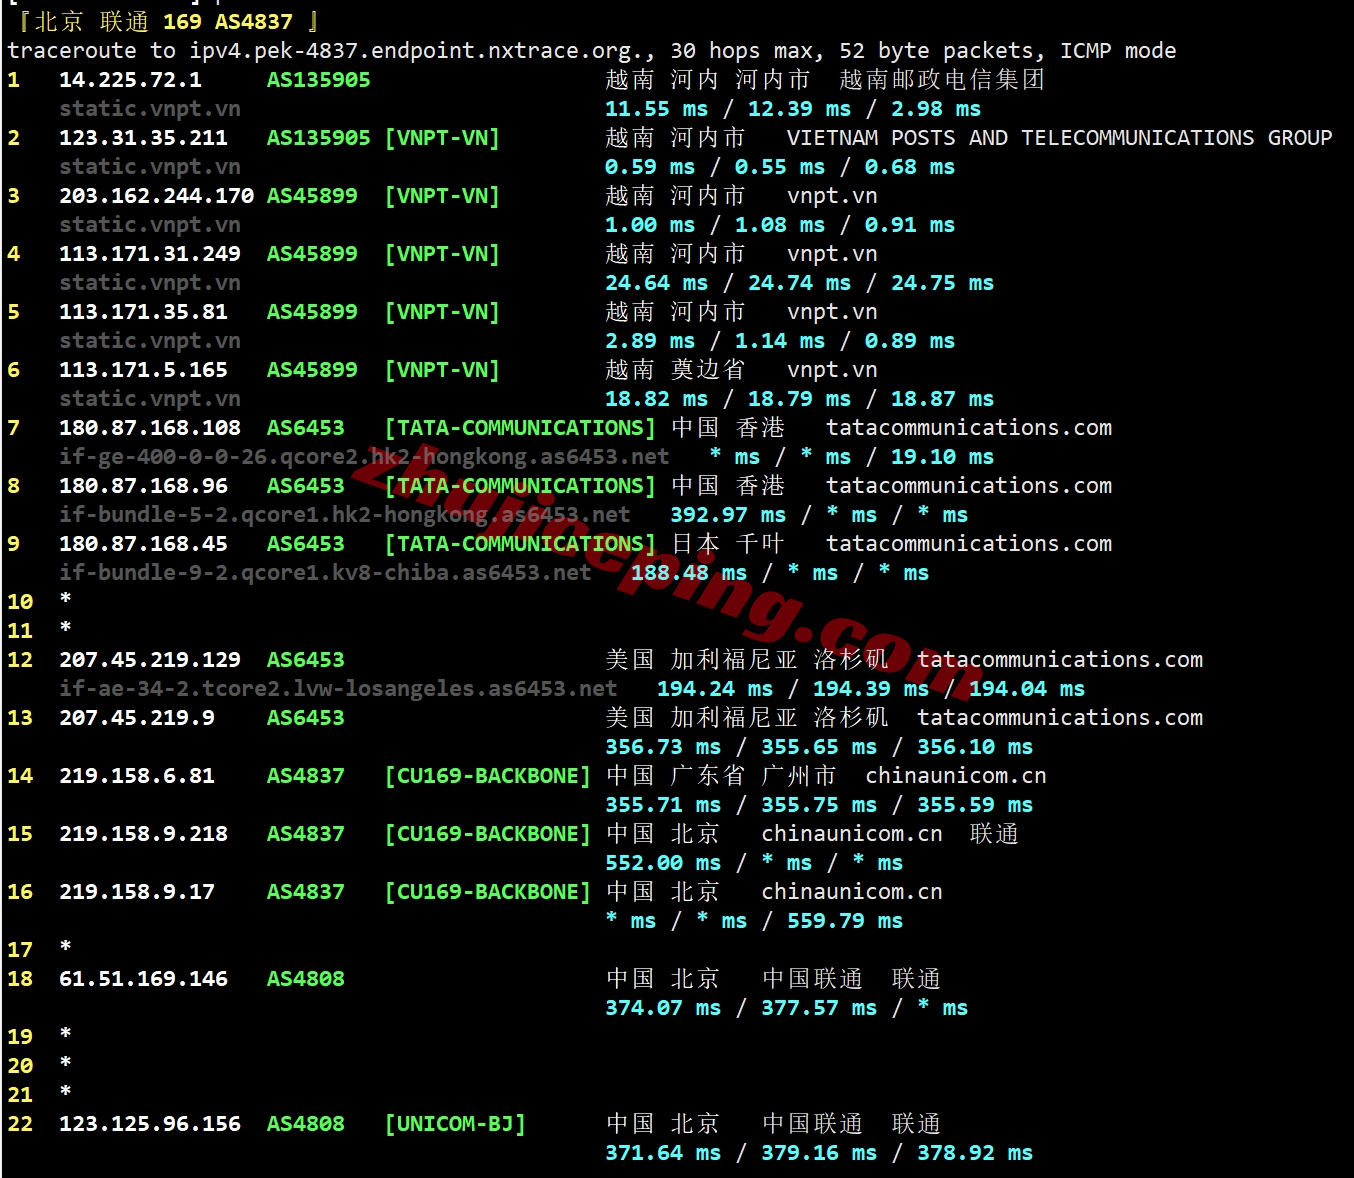
Task: Select the IP 113.171.31.249
Action: pyautogui.click(x=150, y=254)
